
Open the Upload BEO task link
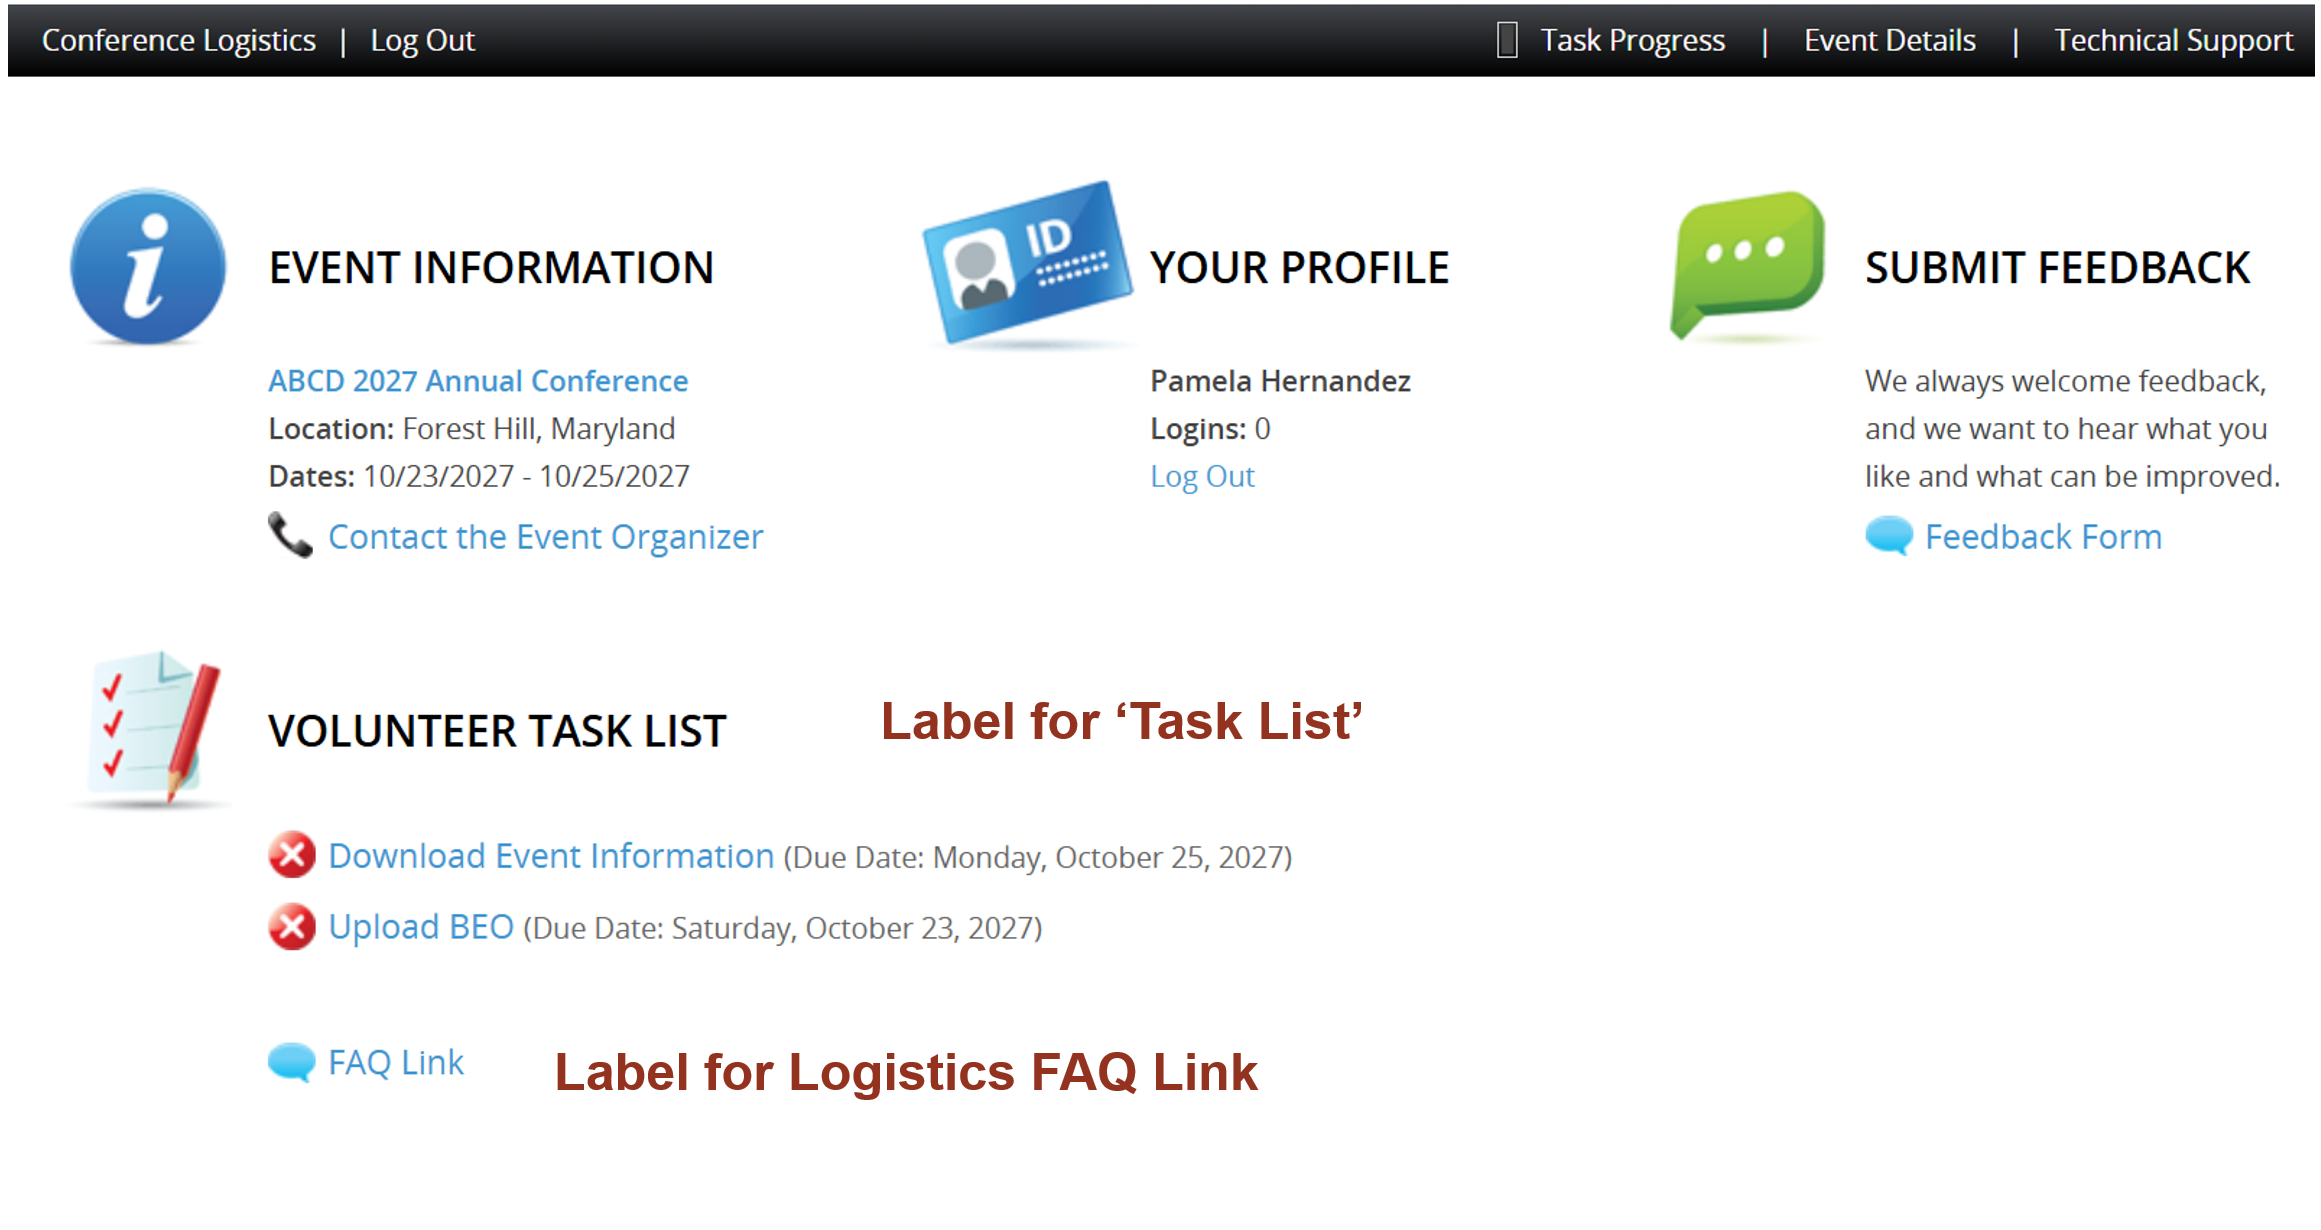421,927
